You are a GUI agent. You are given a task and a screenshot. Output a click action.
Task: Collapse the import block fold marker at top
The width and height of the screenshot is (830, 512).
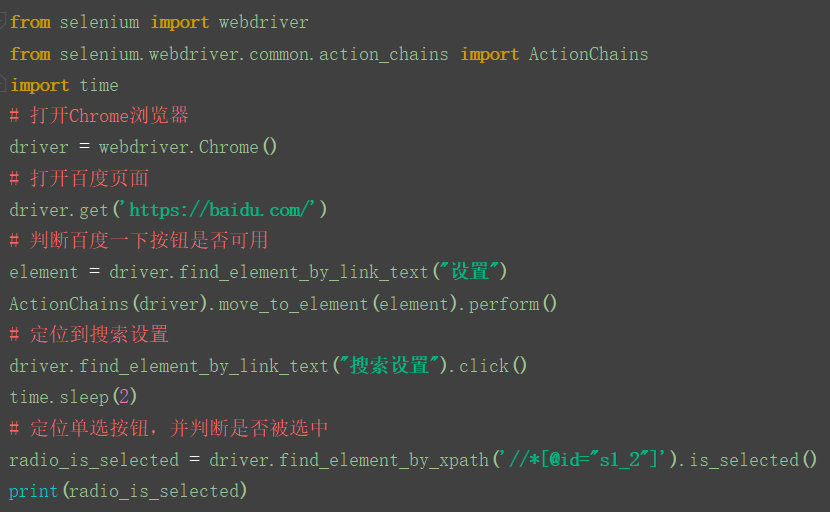(3, 22)
